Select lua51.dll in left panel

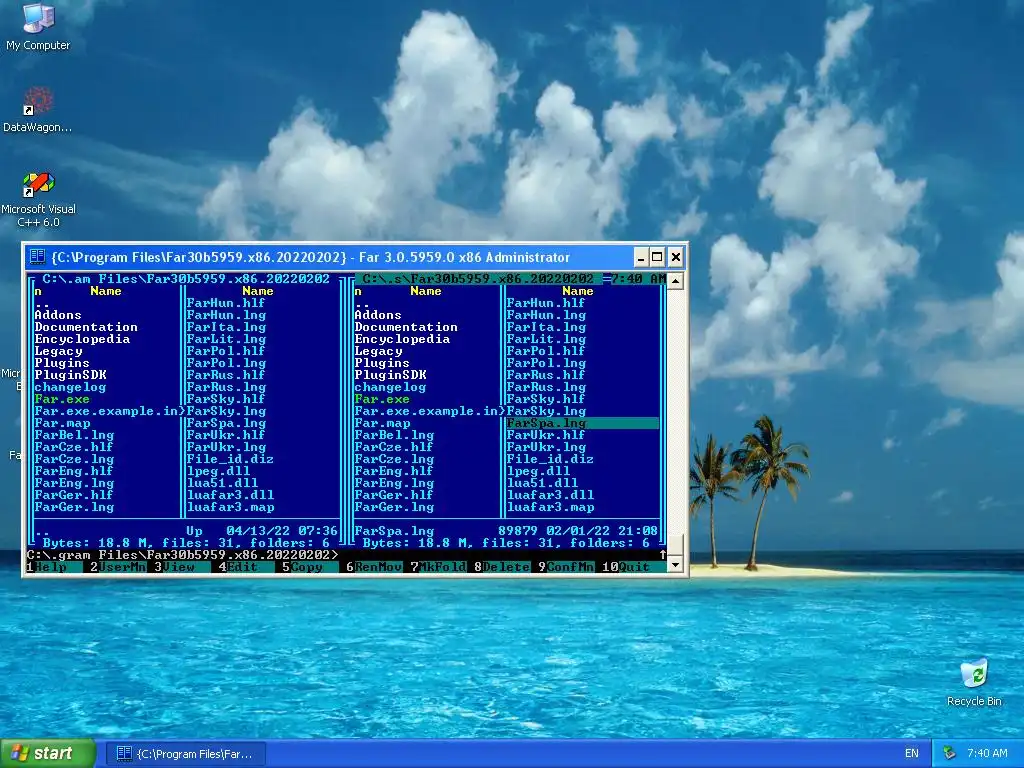pos(222,483)
